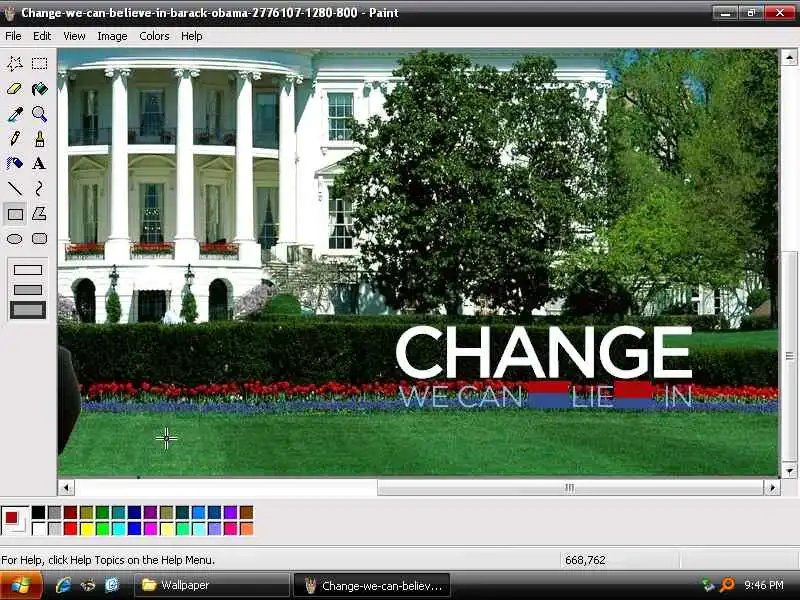Viewport: 800px width, 600px height.
Task: Select the pale yellow palette color
Action: coord(166,529)
